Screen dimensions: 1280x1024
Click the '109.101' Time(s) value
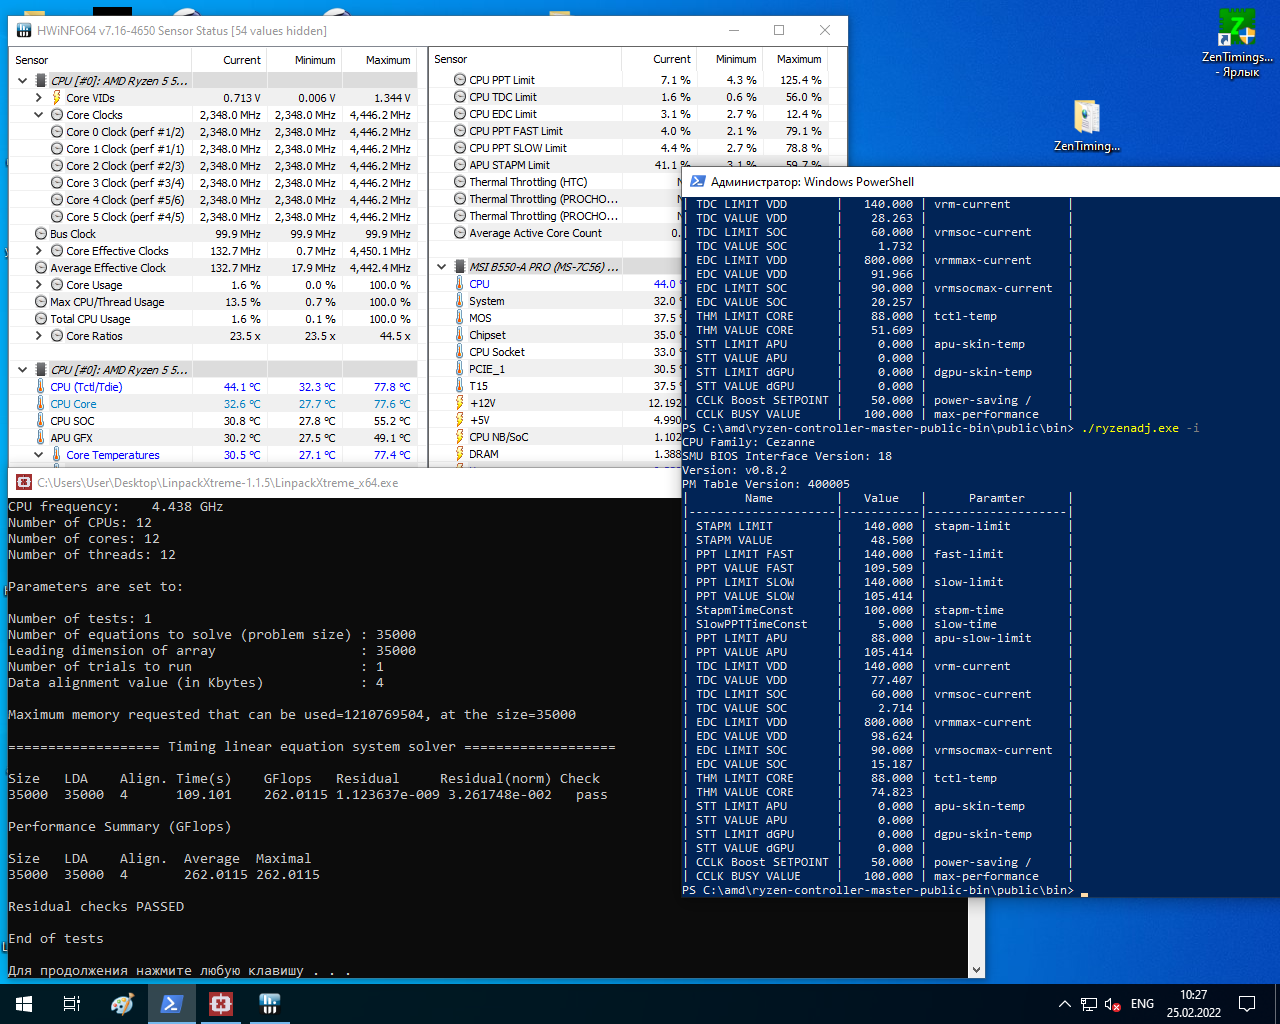click(x=204, y=795)
